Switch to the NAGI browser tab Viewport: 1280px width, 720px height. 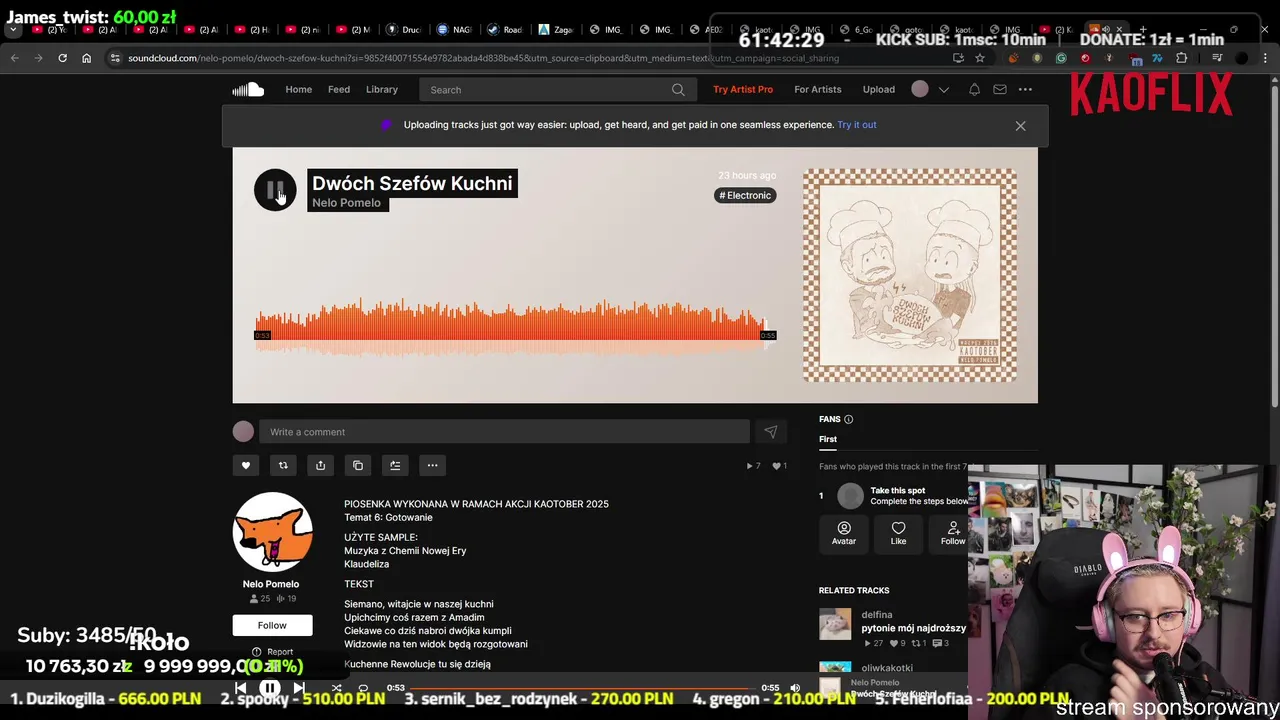tap(455, 30)
